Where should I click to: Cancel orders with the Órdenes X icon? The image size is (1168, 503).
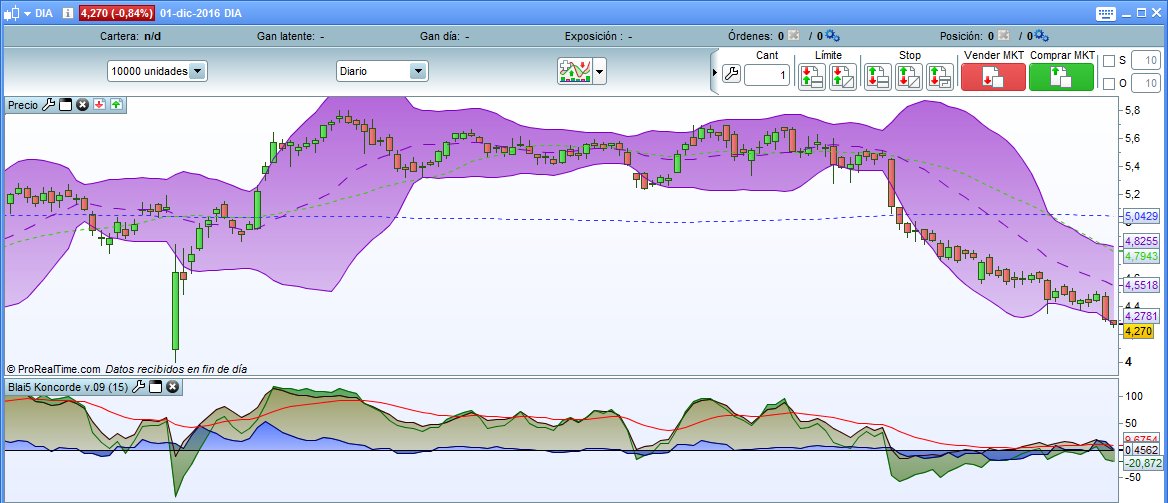[x=794, y=36]
